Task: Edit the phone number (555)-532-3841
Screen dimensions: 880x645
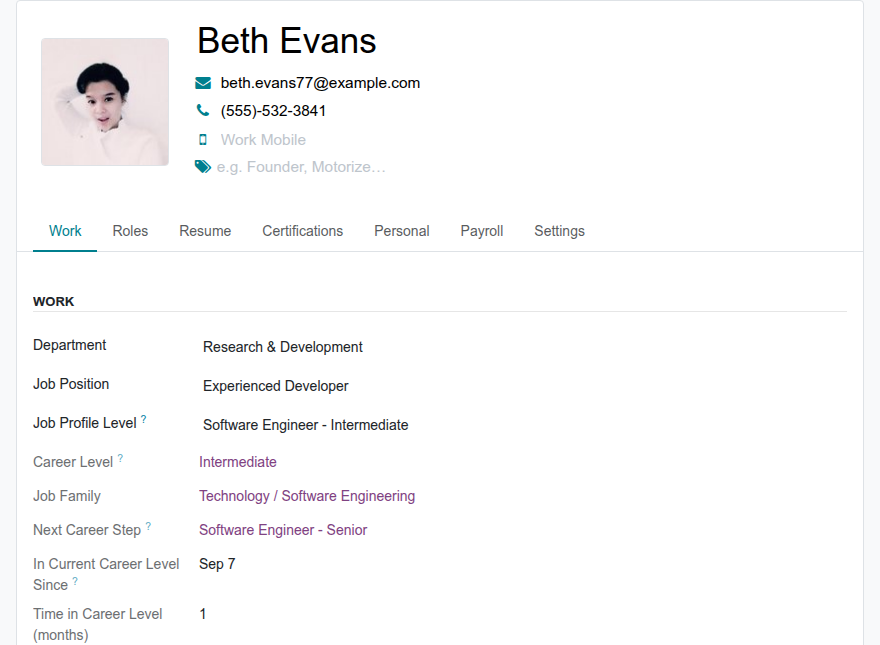Action: tap(273, 111)
